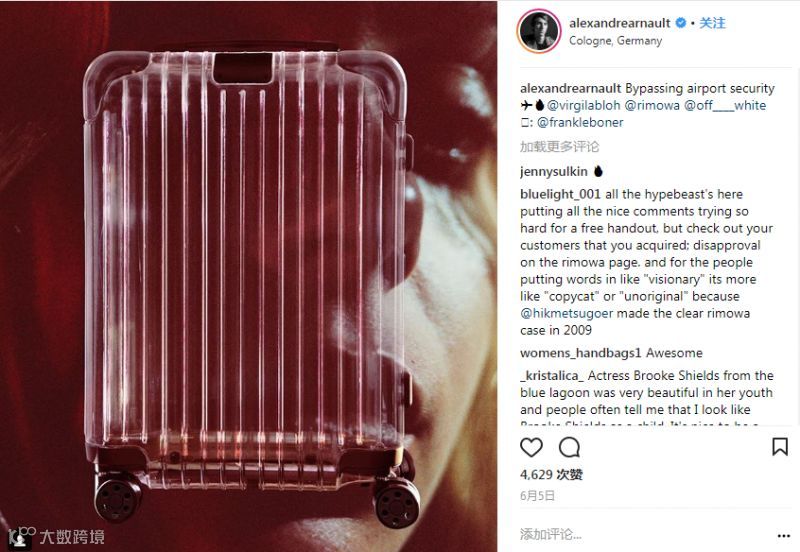Open the @rimowa mention
This screenshot has height=552, width=800.
point(652,106)
